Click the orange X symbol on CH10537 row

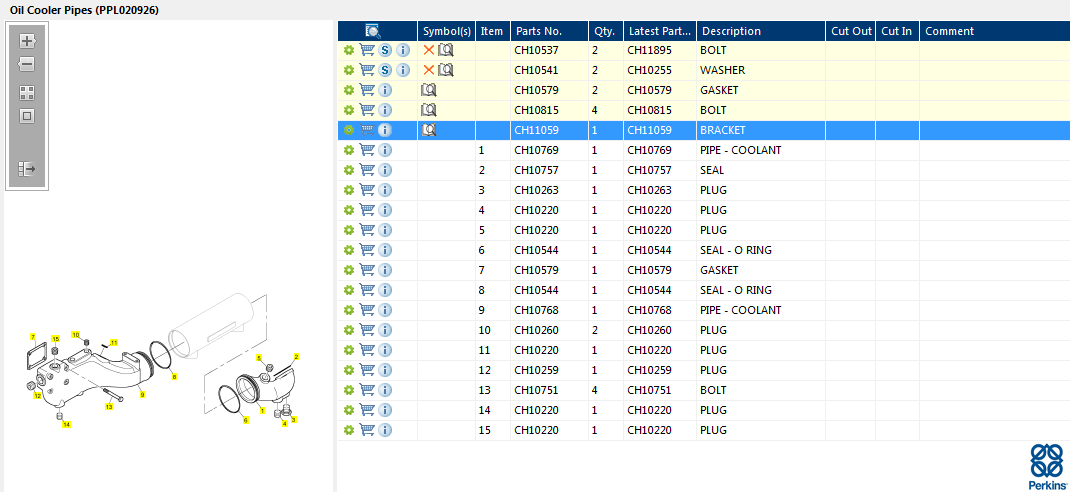pyautogui.click(x=429, y=50)
